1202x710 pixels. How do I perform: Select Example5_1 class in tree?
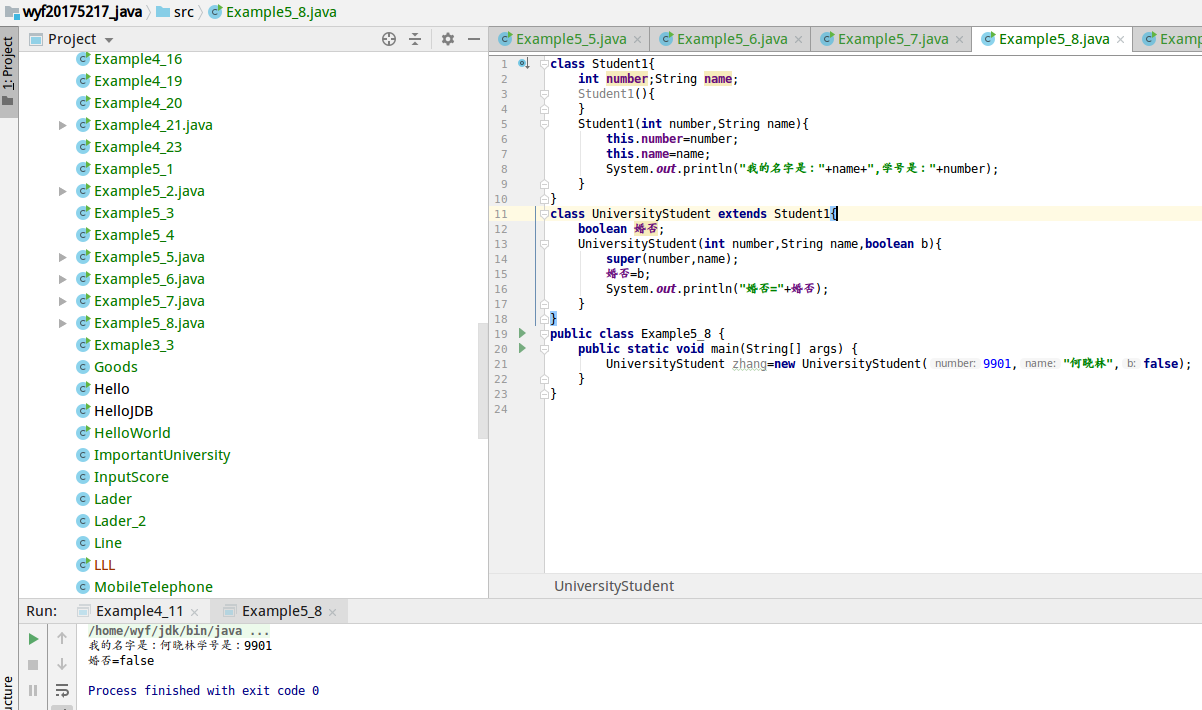click(133, 169)
